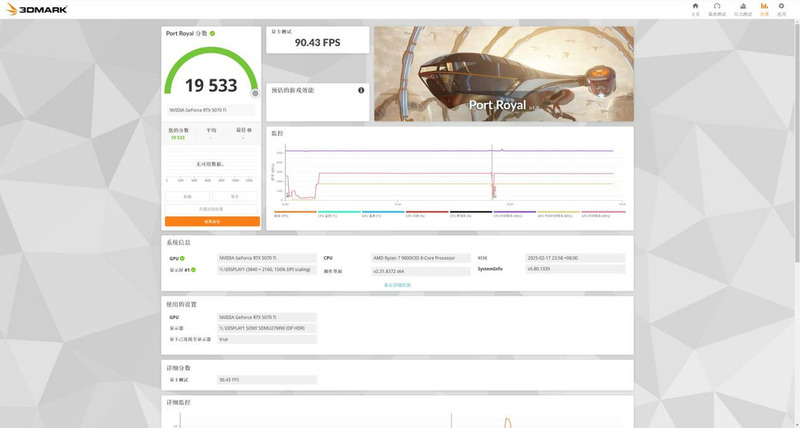Click GPU name field below the score gauge
This screenshot has width=800, height=428.
coord(211,110)
